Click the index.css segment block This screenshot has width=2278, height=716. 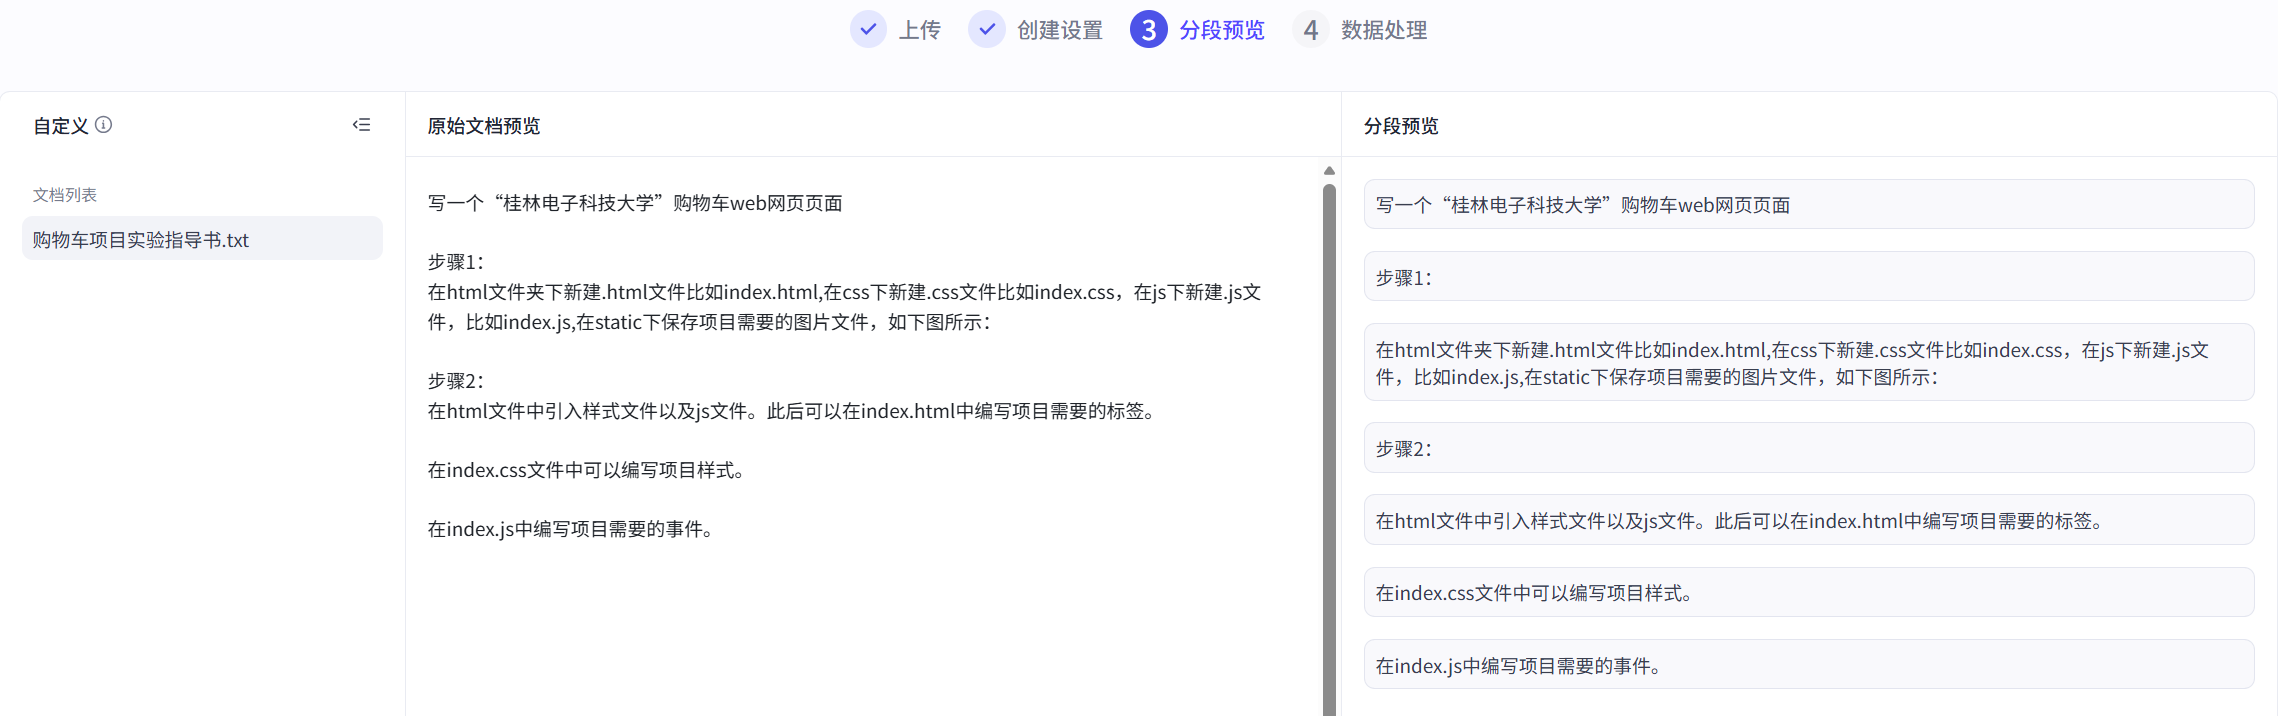1808,593
